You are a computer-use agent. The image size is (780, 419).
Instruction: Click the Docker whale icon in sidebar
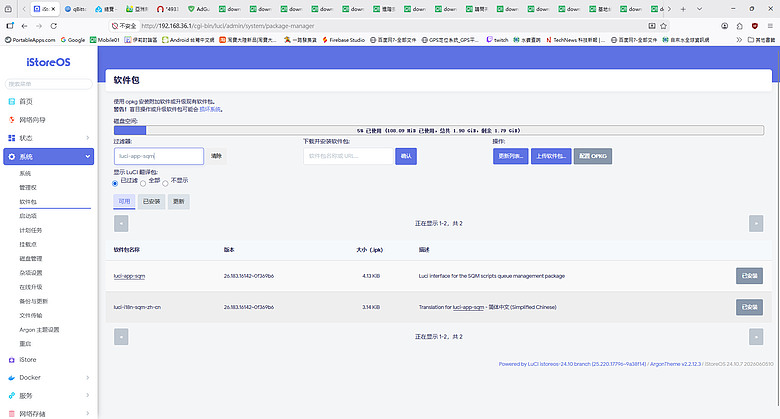tap(11, 378)
